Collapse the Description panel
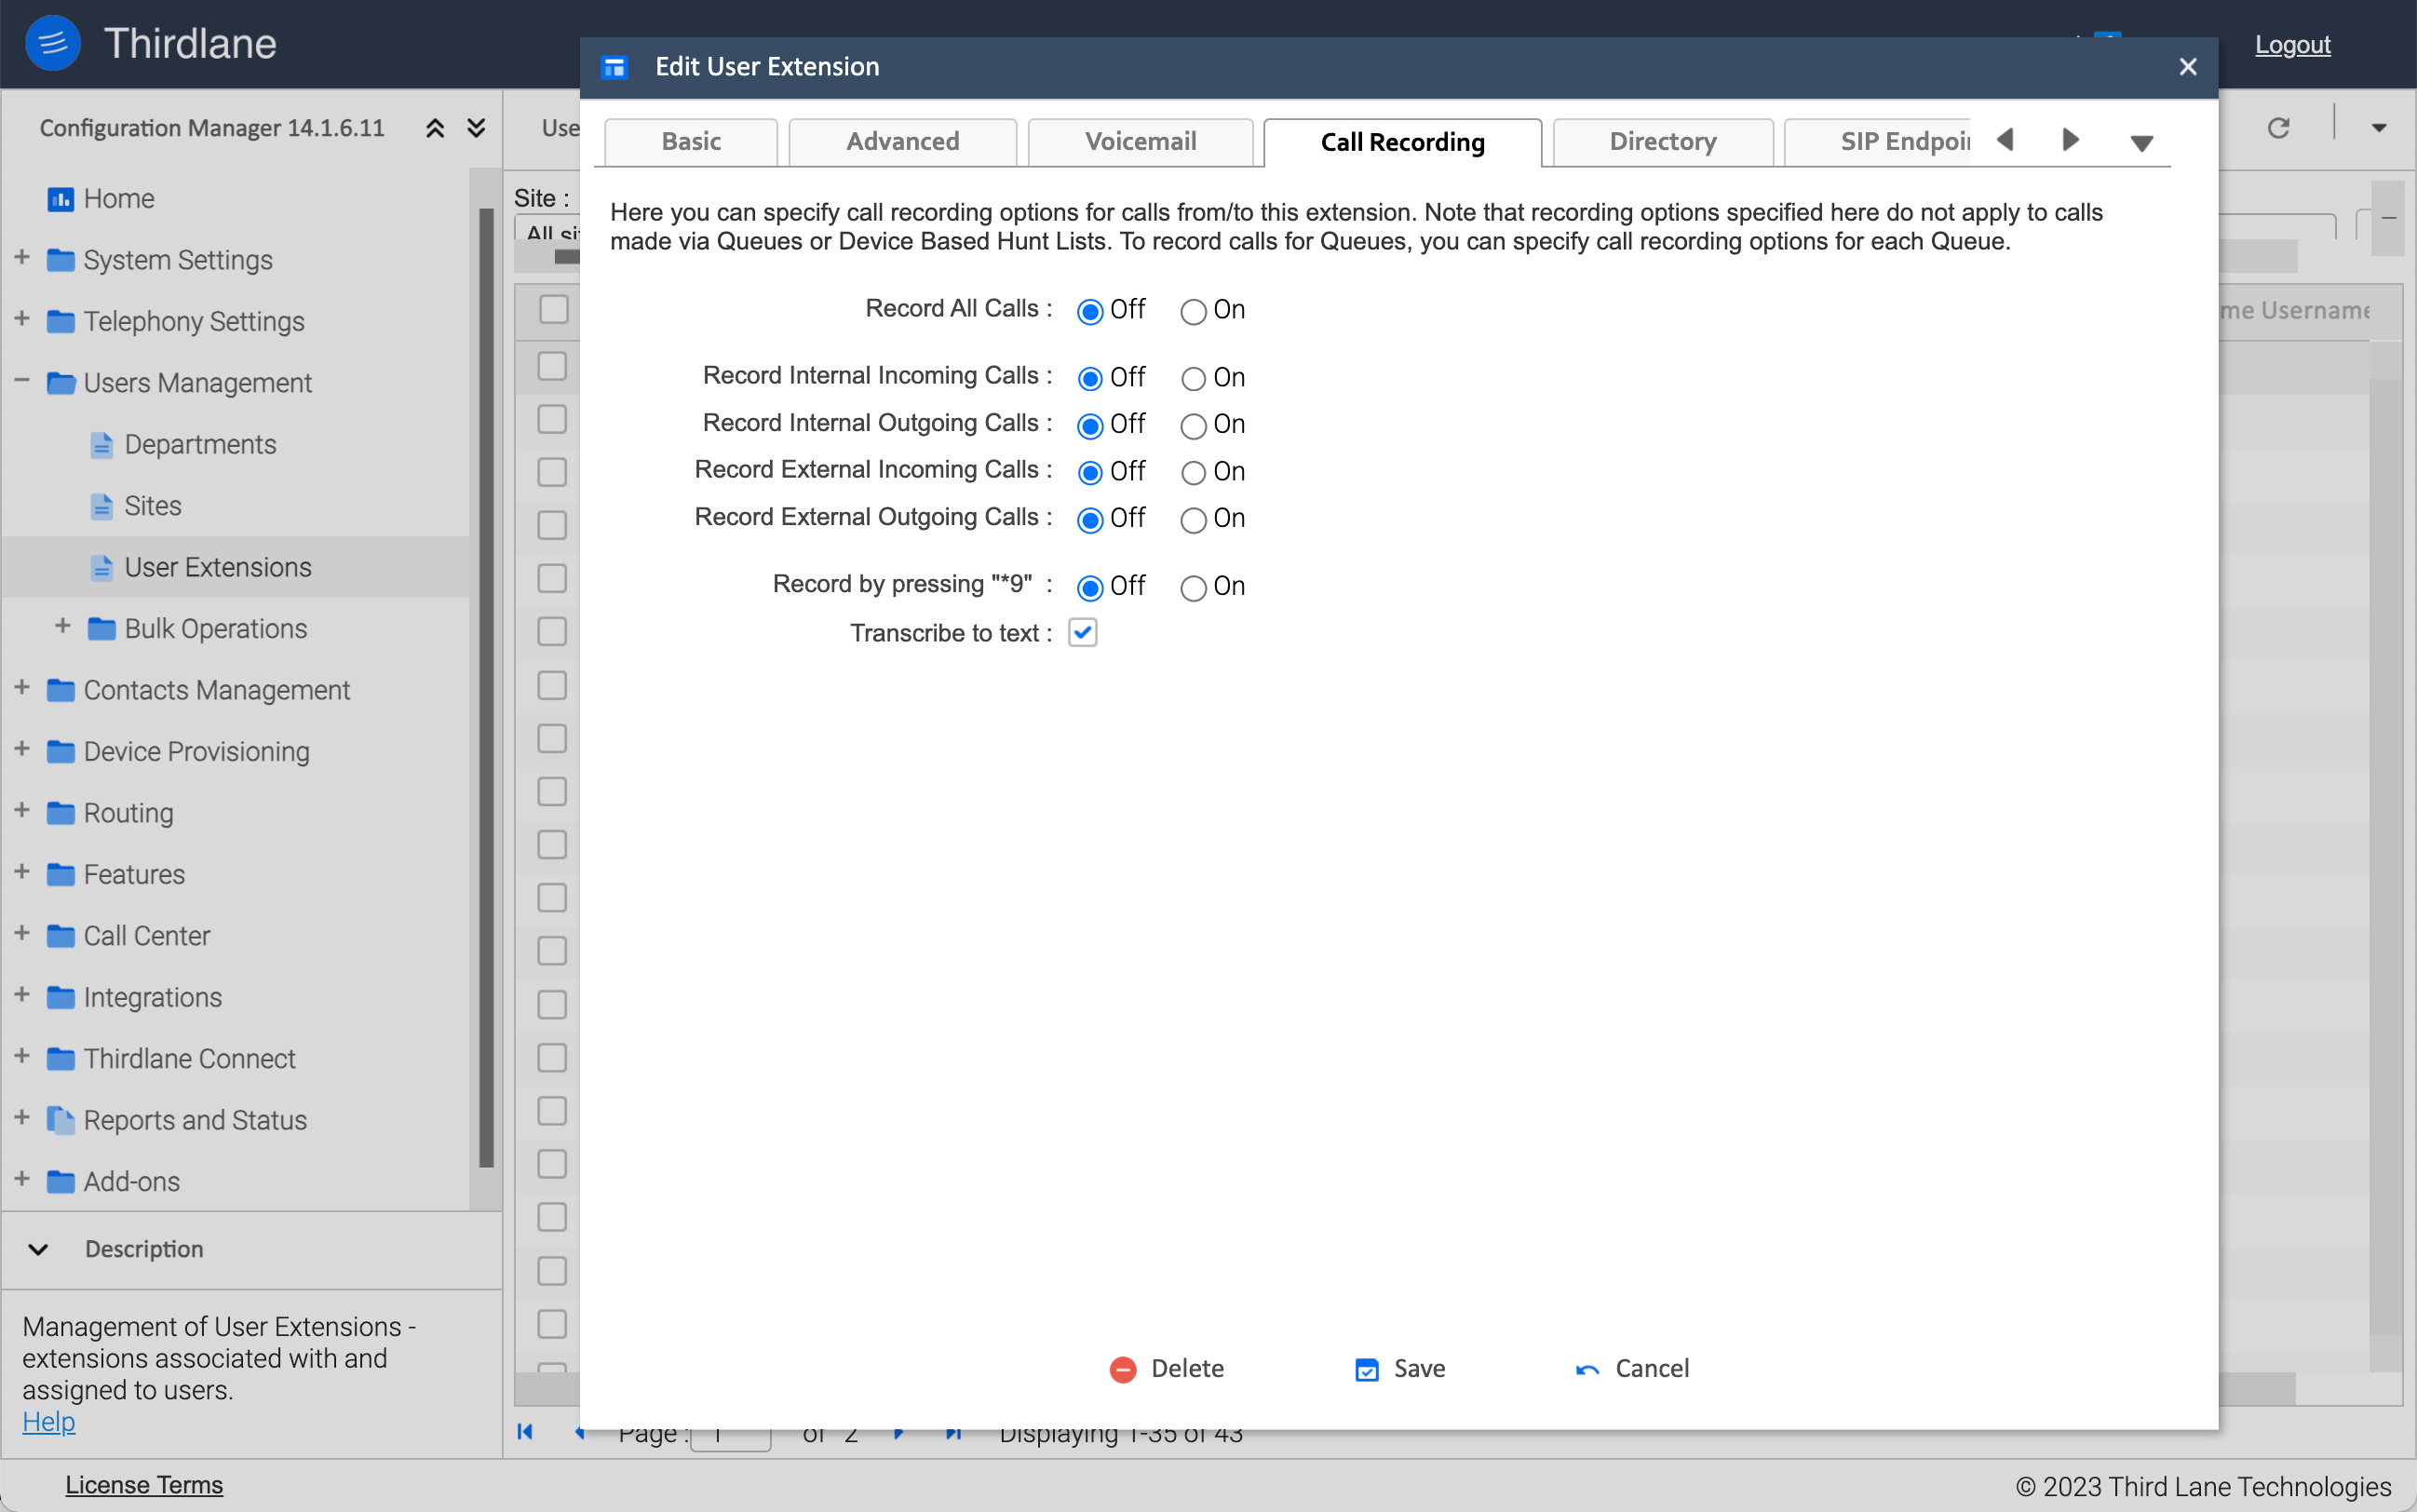 [x=37, y=1249]
